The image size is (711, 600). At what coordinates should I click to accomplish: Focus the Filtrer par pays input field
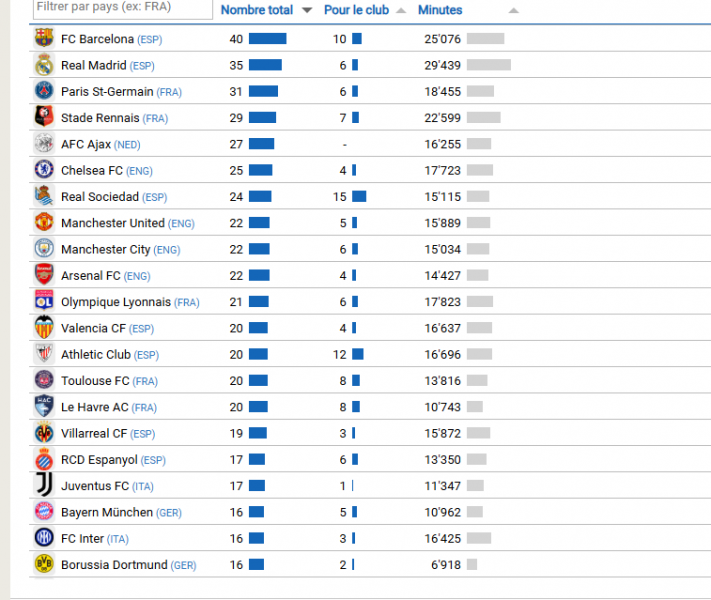click(121, 8)
